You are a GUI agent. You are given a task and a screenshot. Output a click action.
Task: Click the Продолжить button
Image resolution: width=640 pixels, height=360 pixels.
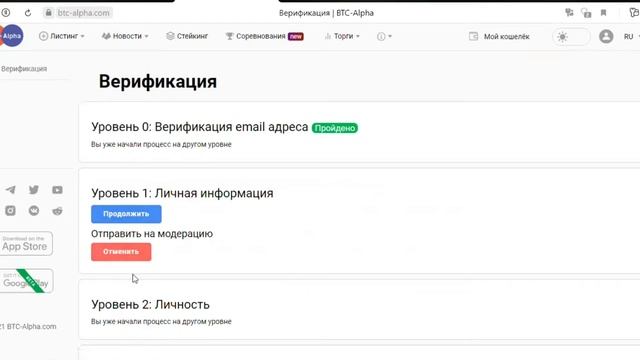[x=126, y=214]
